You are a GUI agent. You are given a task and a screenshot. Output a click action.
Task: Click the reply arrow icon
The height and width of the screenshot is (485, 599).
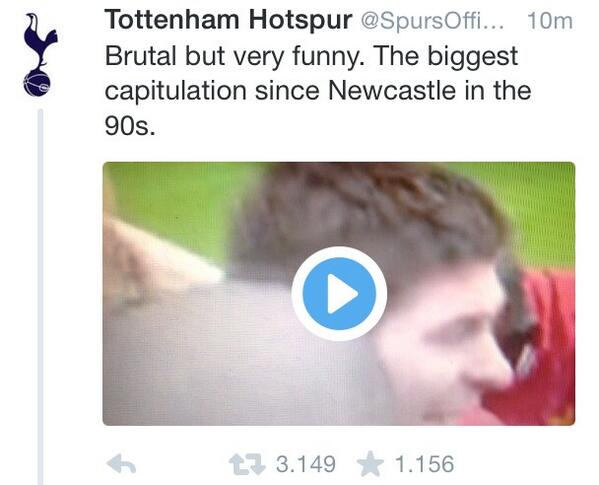pyautogui.click(x=121, y=464)
